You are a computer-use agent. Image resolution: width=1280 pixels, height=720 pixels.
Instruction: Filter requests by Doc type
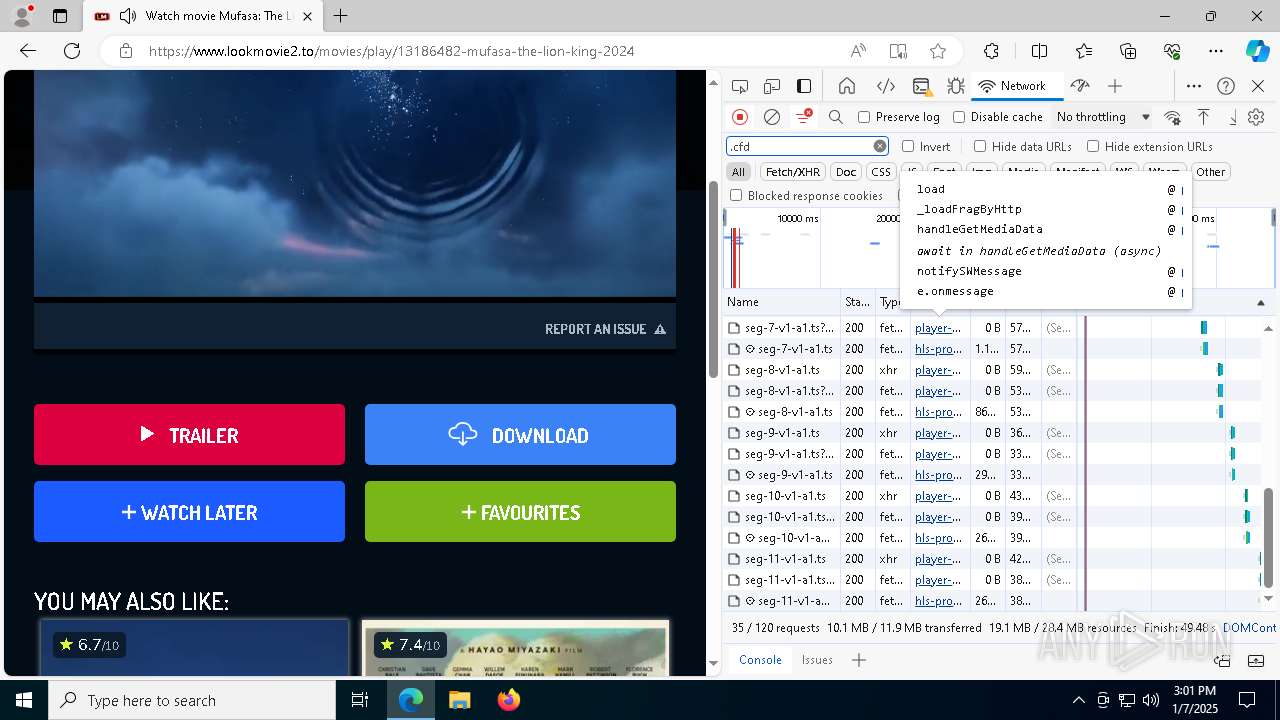(846, 172)
